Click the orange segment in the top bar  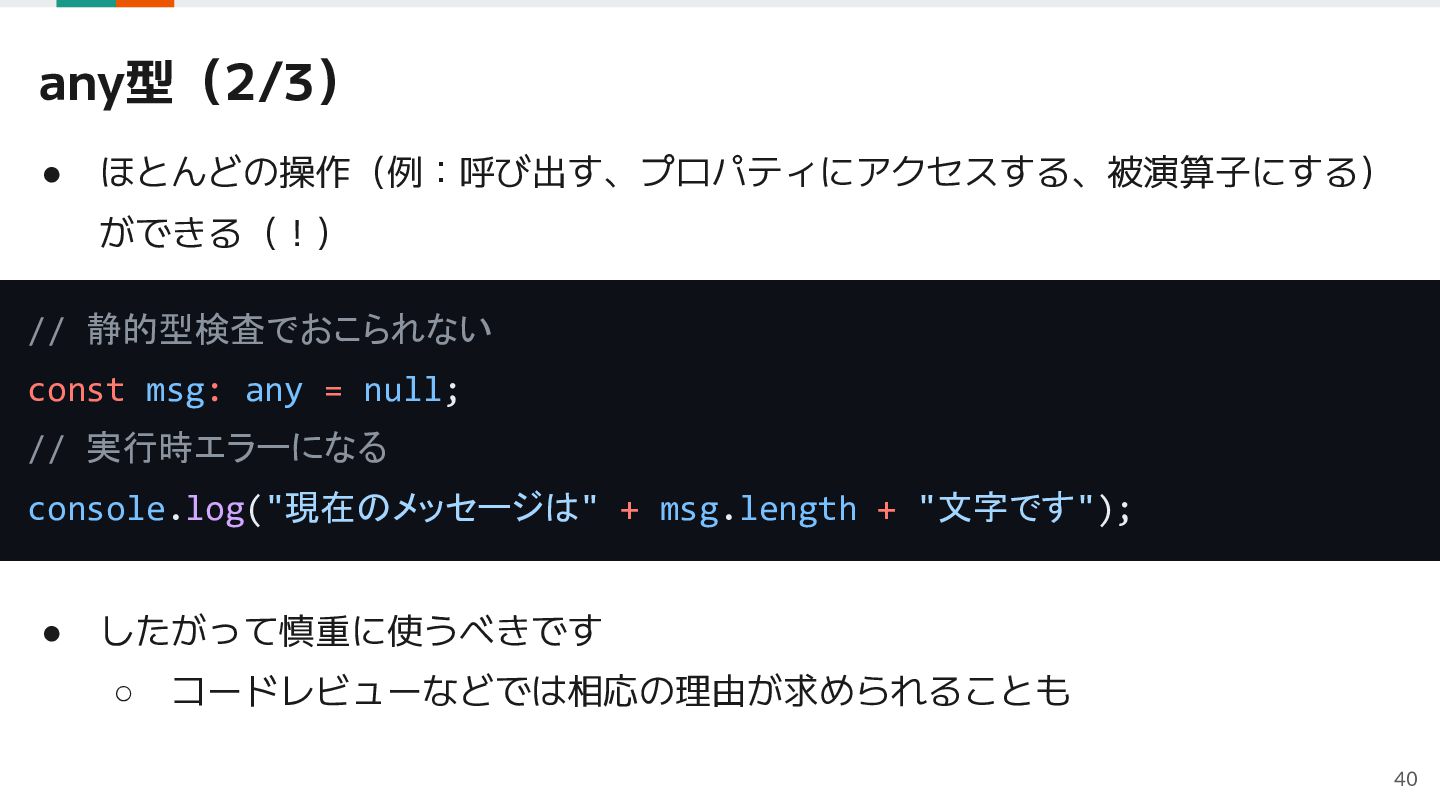pyautogui.click(x=145, y=3)
